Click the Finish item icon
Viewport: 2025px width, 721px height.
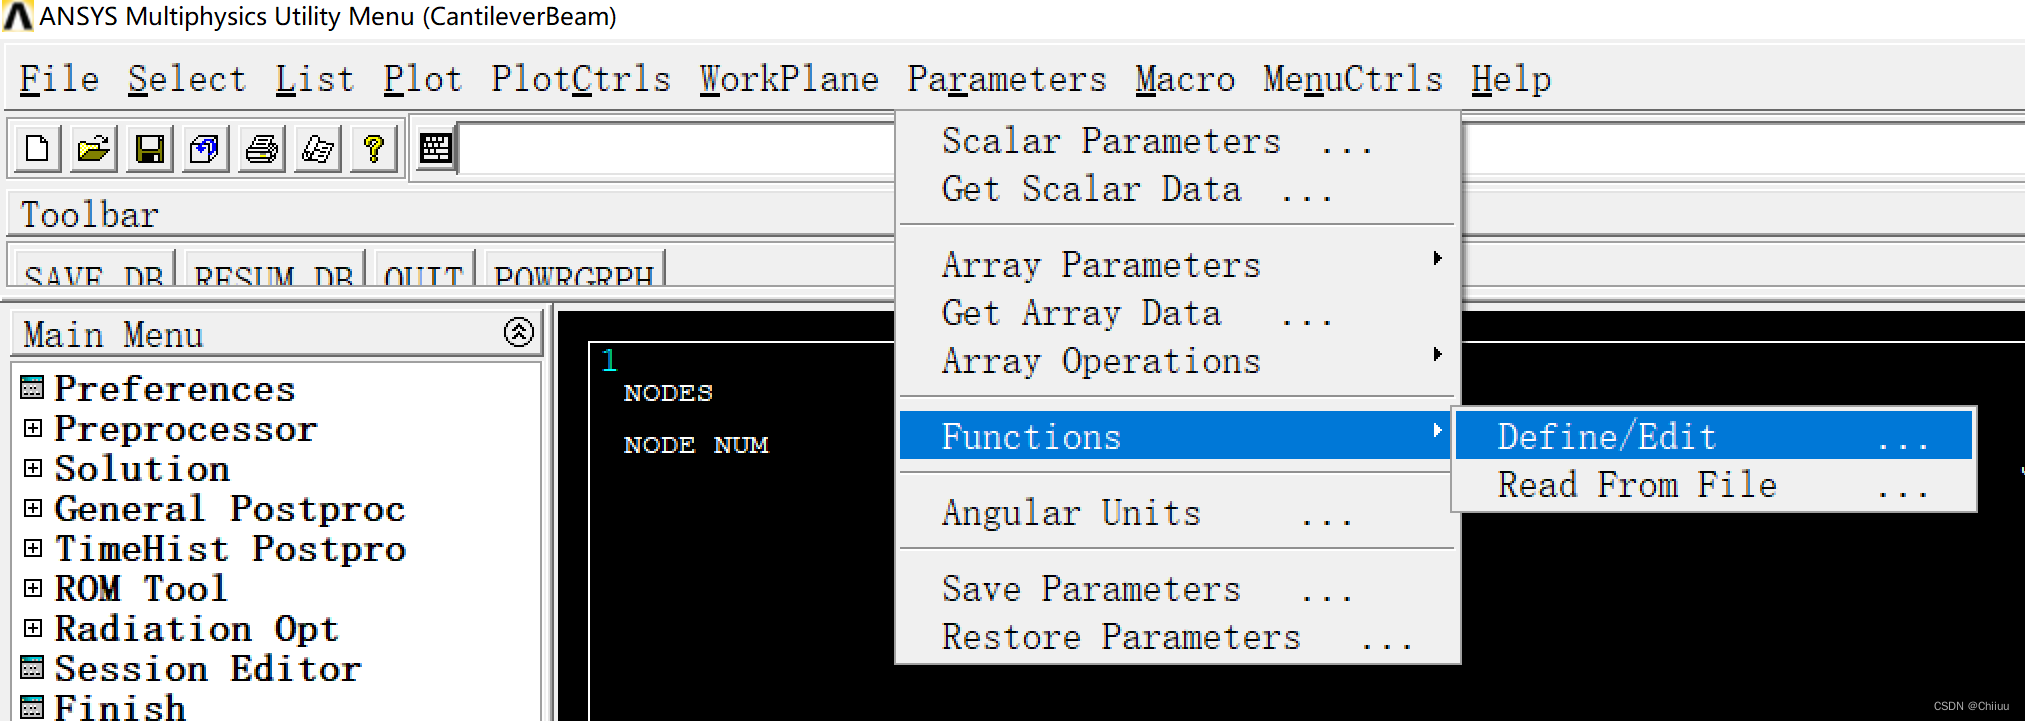click(x=32, y=707)
